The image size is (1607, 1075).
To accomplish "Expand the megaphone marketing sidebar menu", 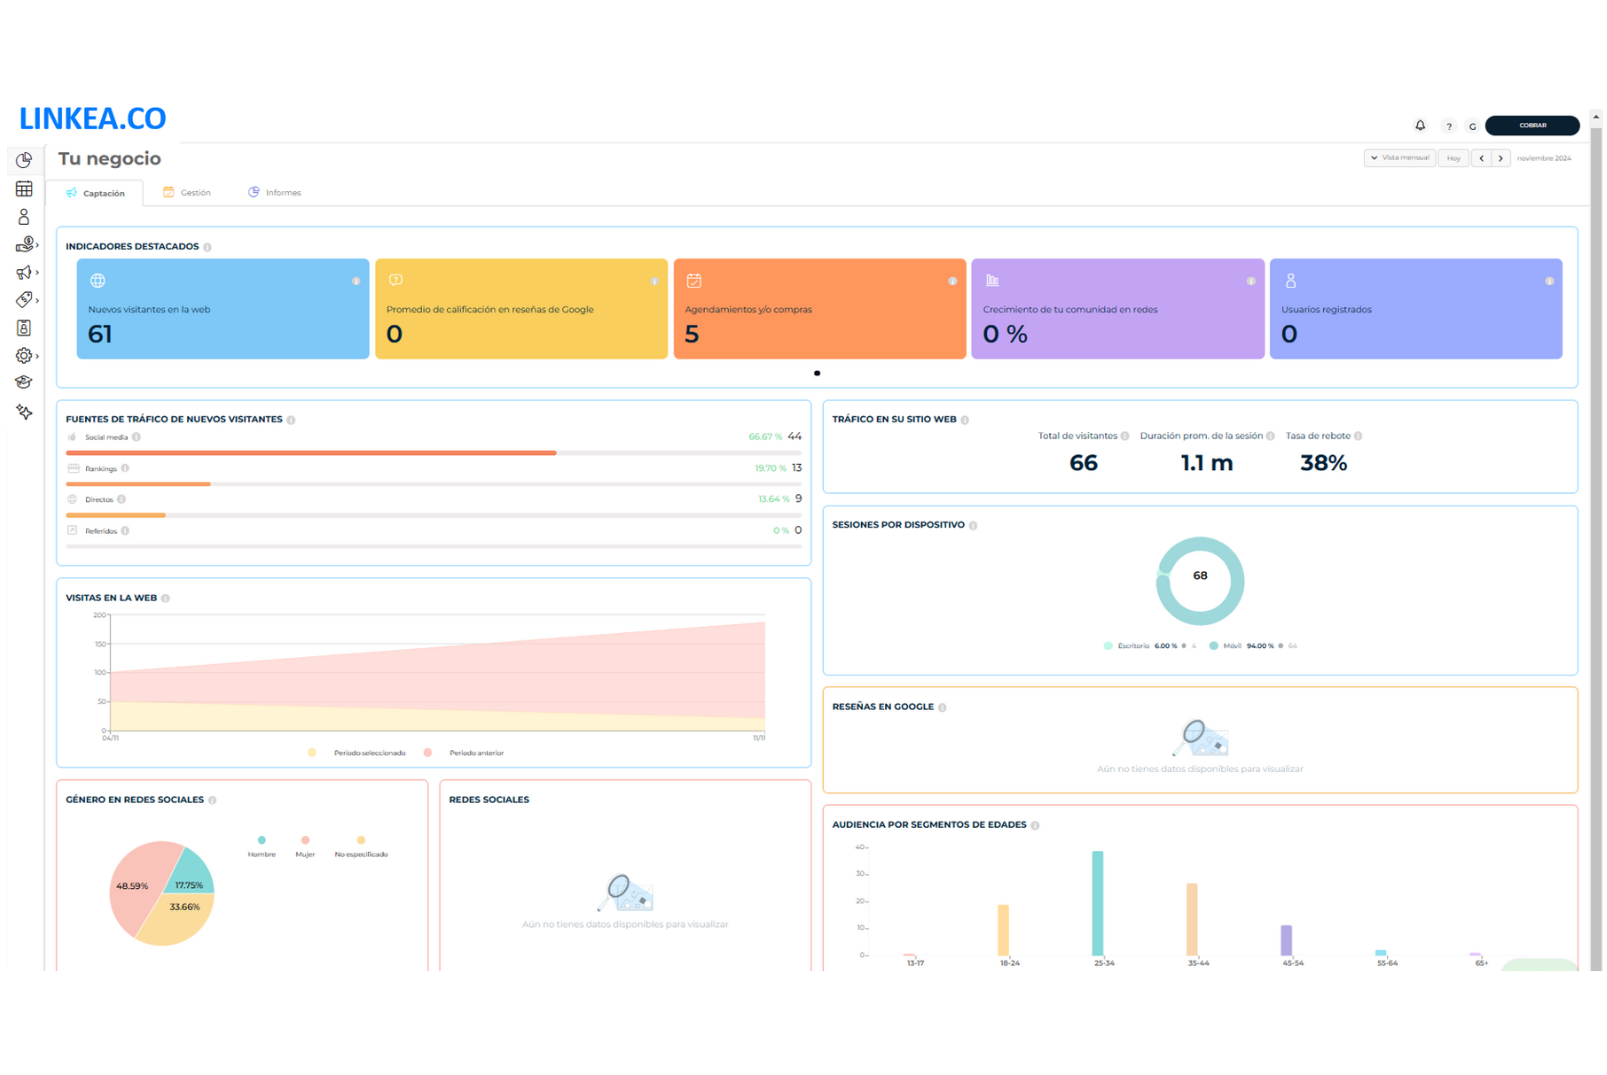I will point(25,272).
